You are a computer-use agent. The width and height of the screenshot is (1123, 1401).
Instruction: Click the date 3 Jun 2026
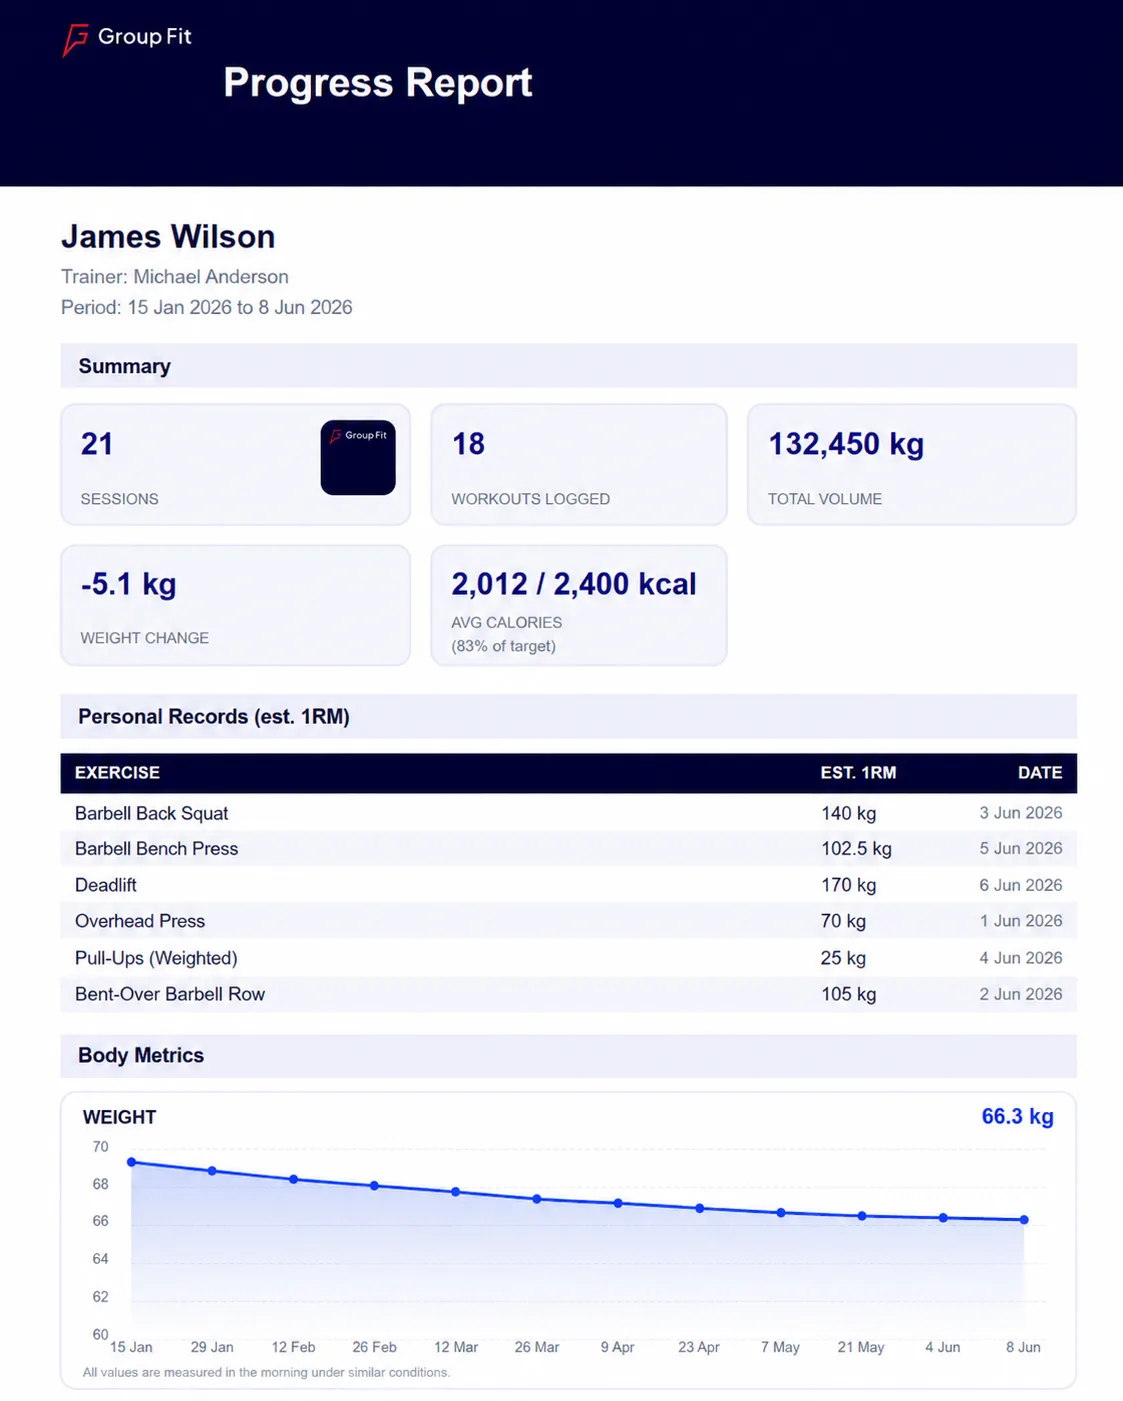pos(1021,813)
